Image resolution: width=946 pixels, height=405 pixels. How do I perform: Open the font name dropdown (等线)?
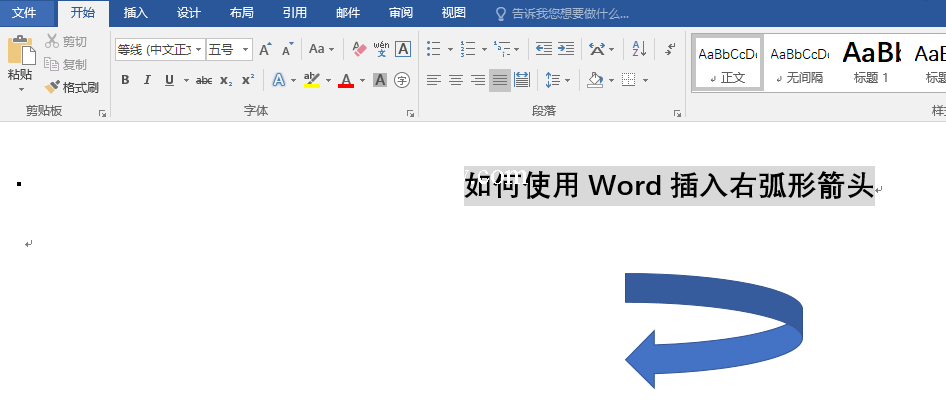pyautogui.click(x=198, y=49)
